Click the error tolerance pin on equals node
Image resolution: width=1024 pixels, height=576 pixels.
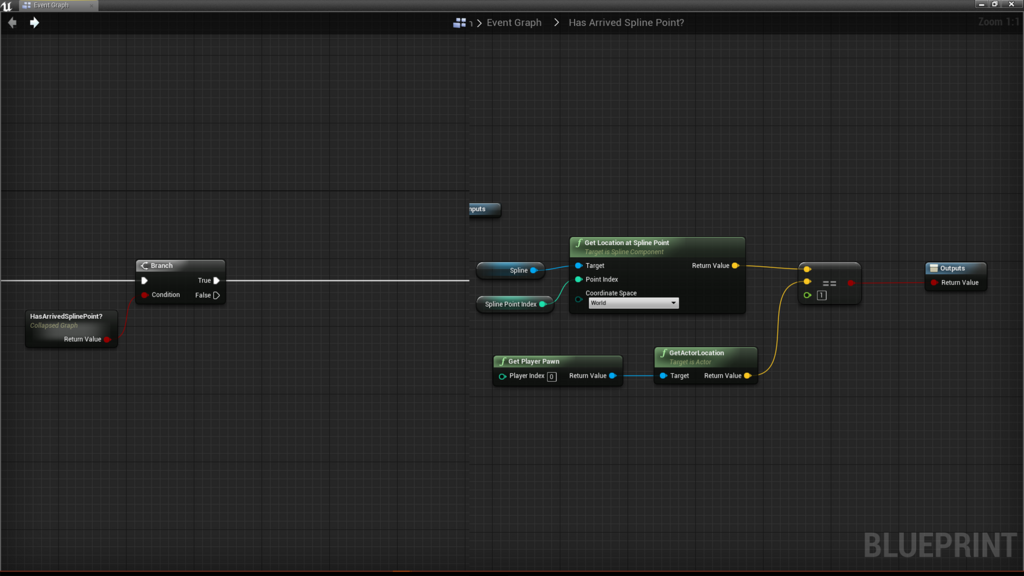(x=807, y=296)
